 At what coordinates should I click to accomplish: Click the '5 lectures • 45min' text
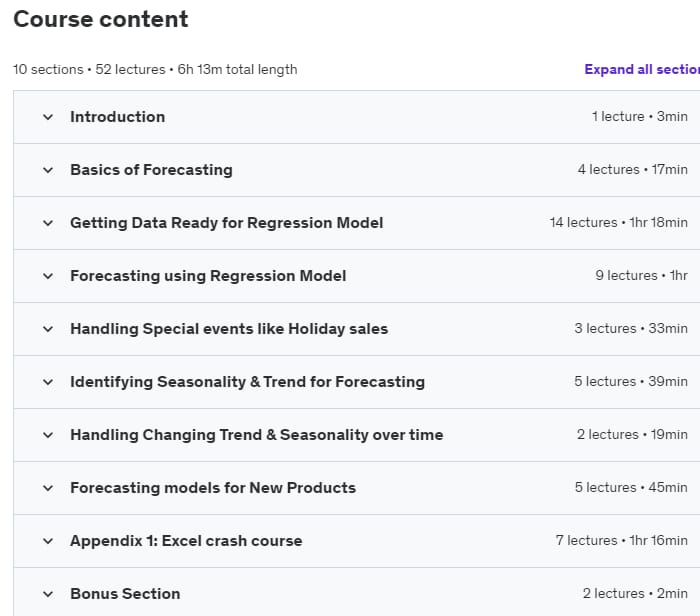click(631, 487)
